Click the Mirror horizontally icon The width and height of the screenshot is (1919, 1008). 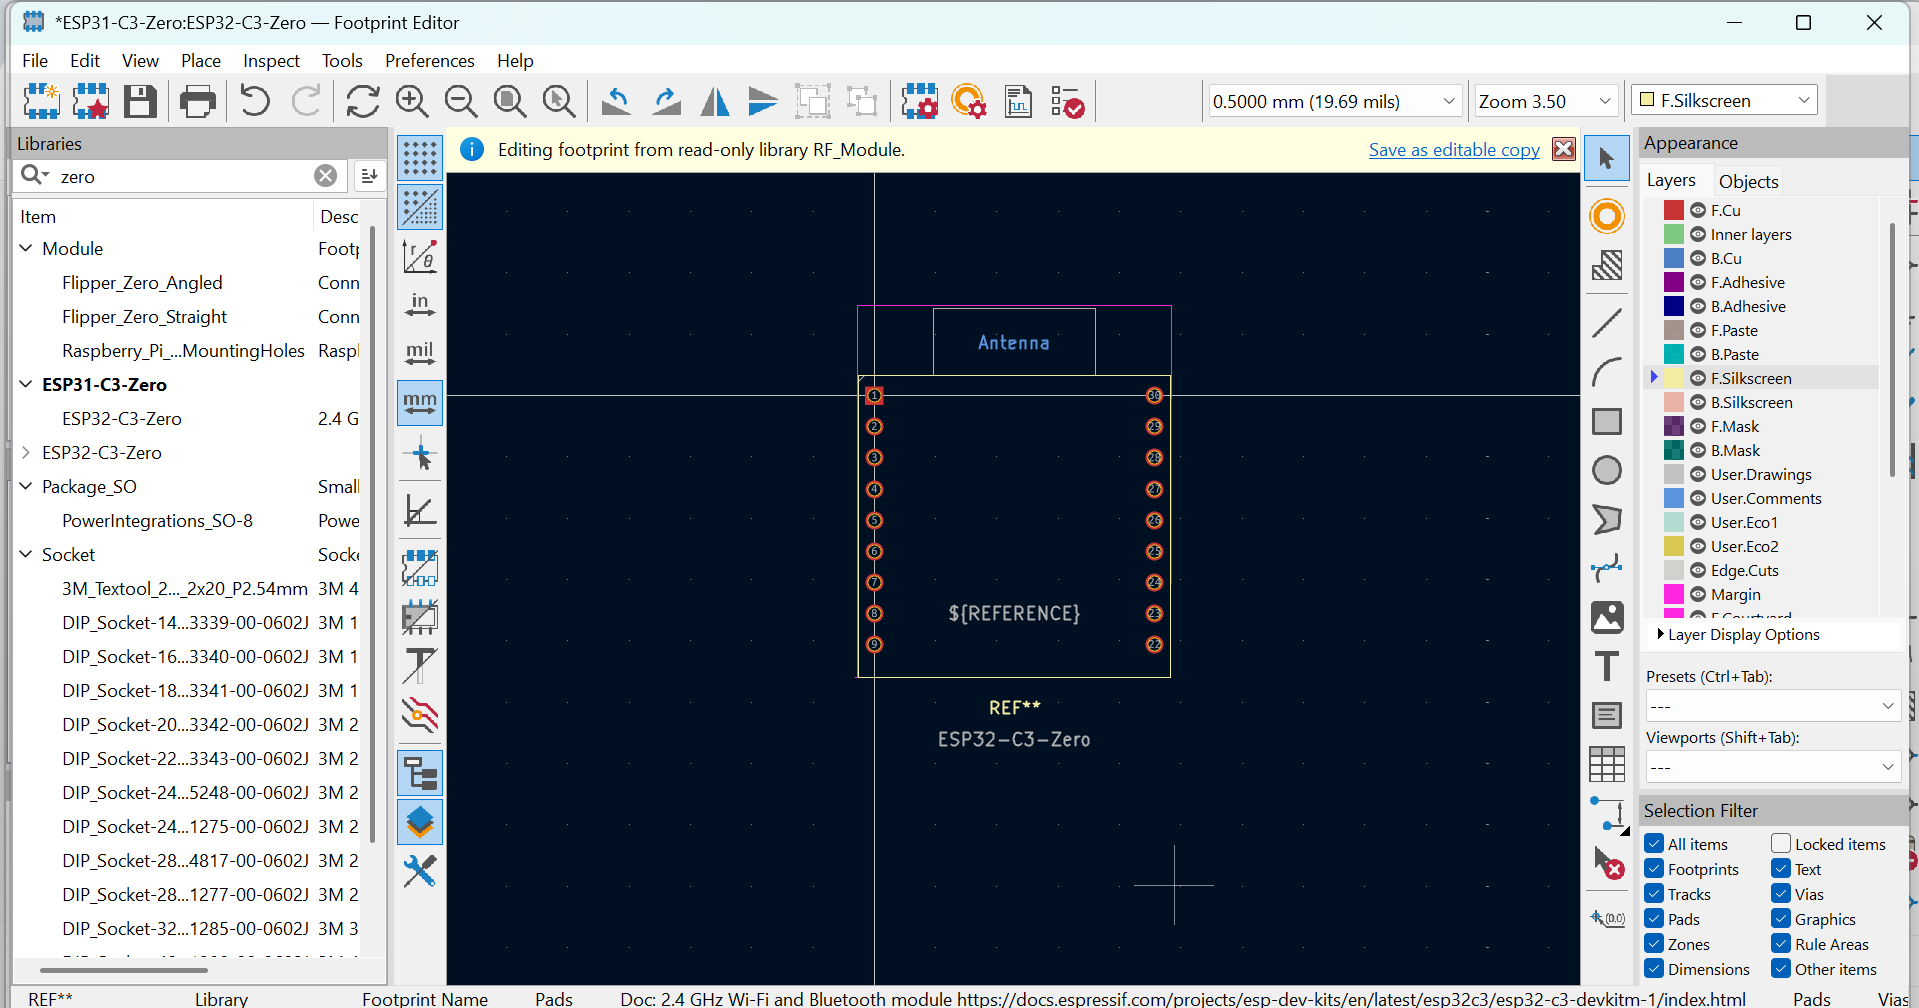(x=715, y=101)
